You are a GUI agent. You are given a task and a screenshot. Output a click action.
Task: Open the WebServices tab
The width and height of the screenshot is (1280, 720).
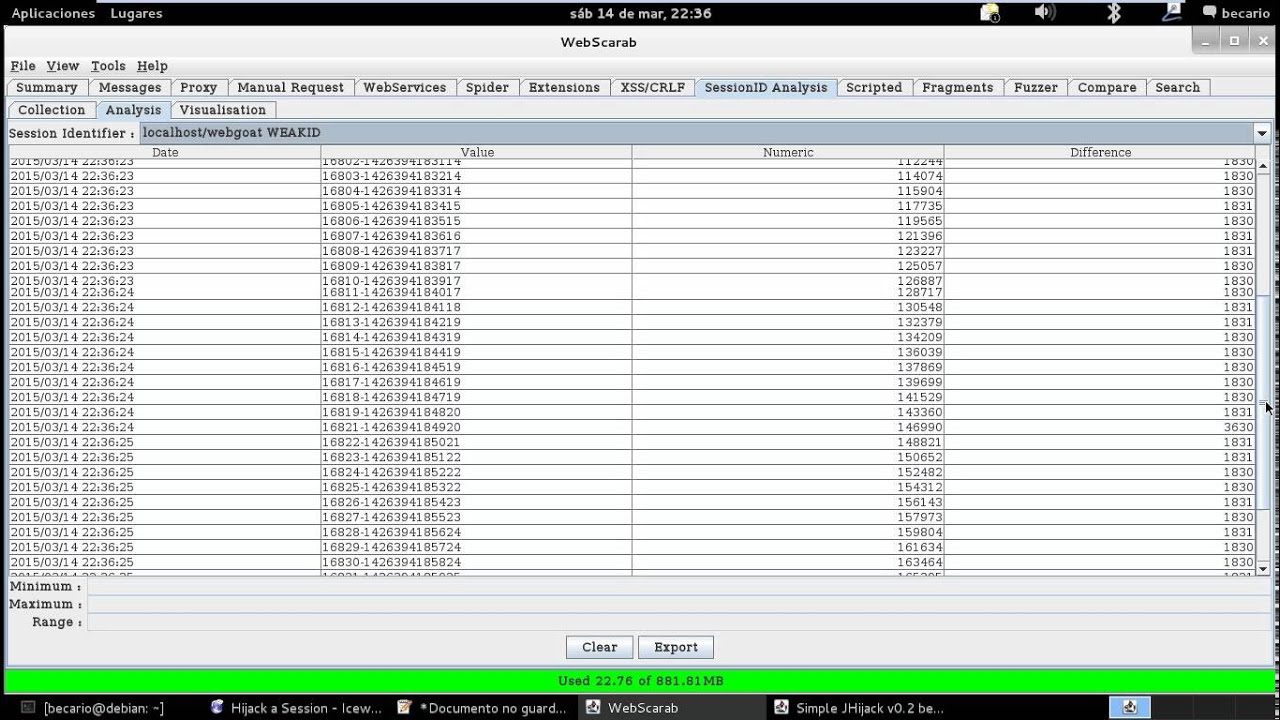[x=405, y=87]
